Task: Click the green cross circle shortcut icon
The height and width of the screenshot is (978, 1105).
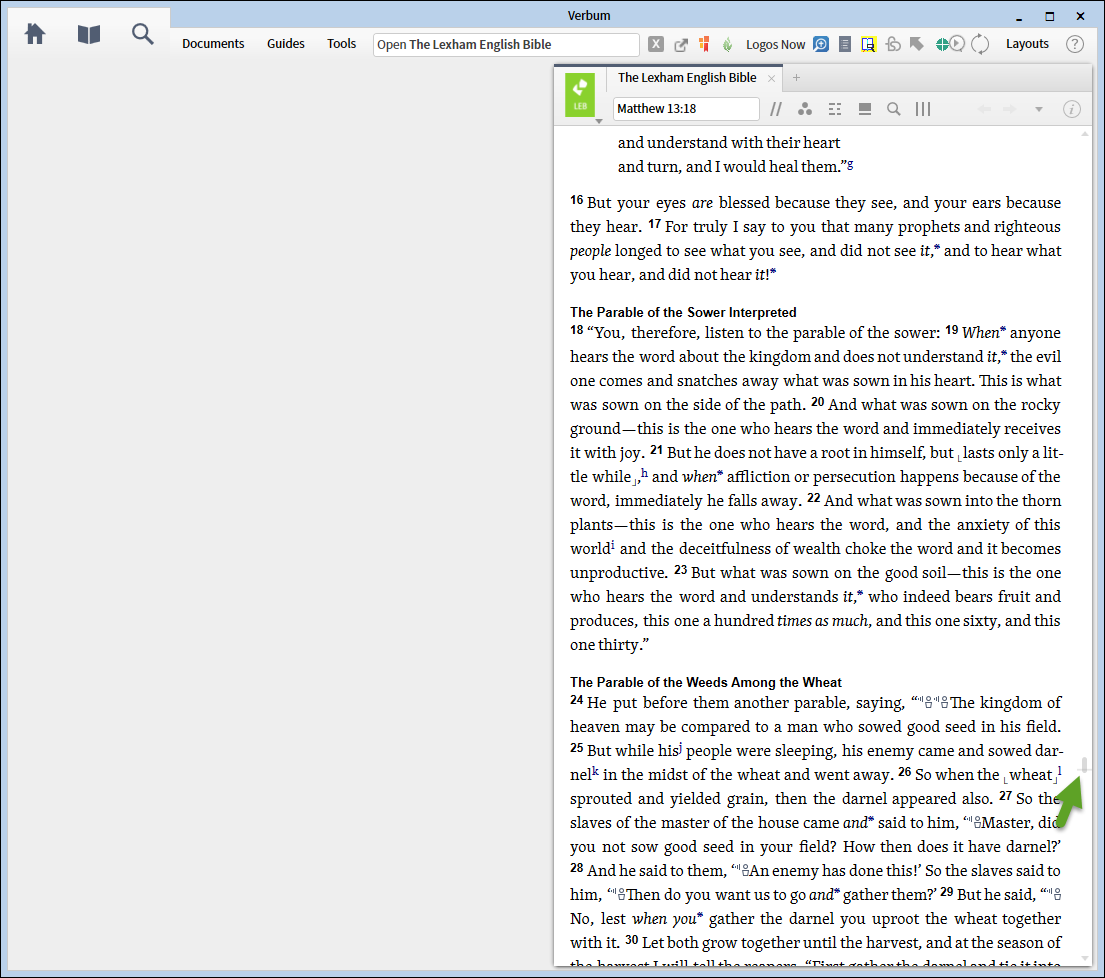Action: pos(942,44)
